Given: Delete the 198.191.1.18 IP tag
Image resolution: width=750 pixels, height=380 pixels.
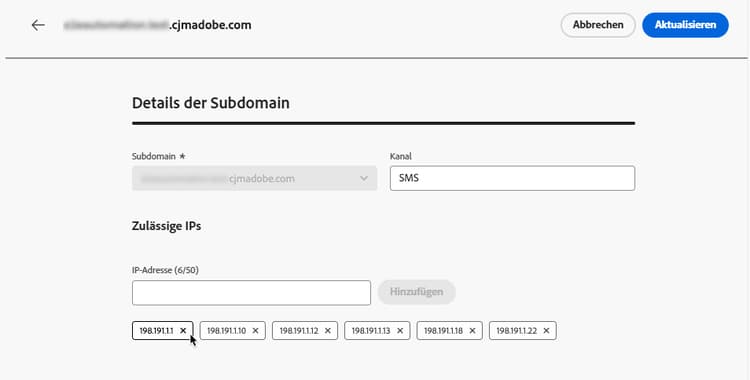Looking at the screenshot, I should pyautogui.click(x=472, y=330).
